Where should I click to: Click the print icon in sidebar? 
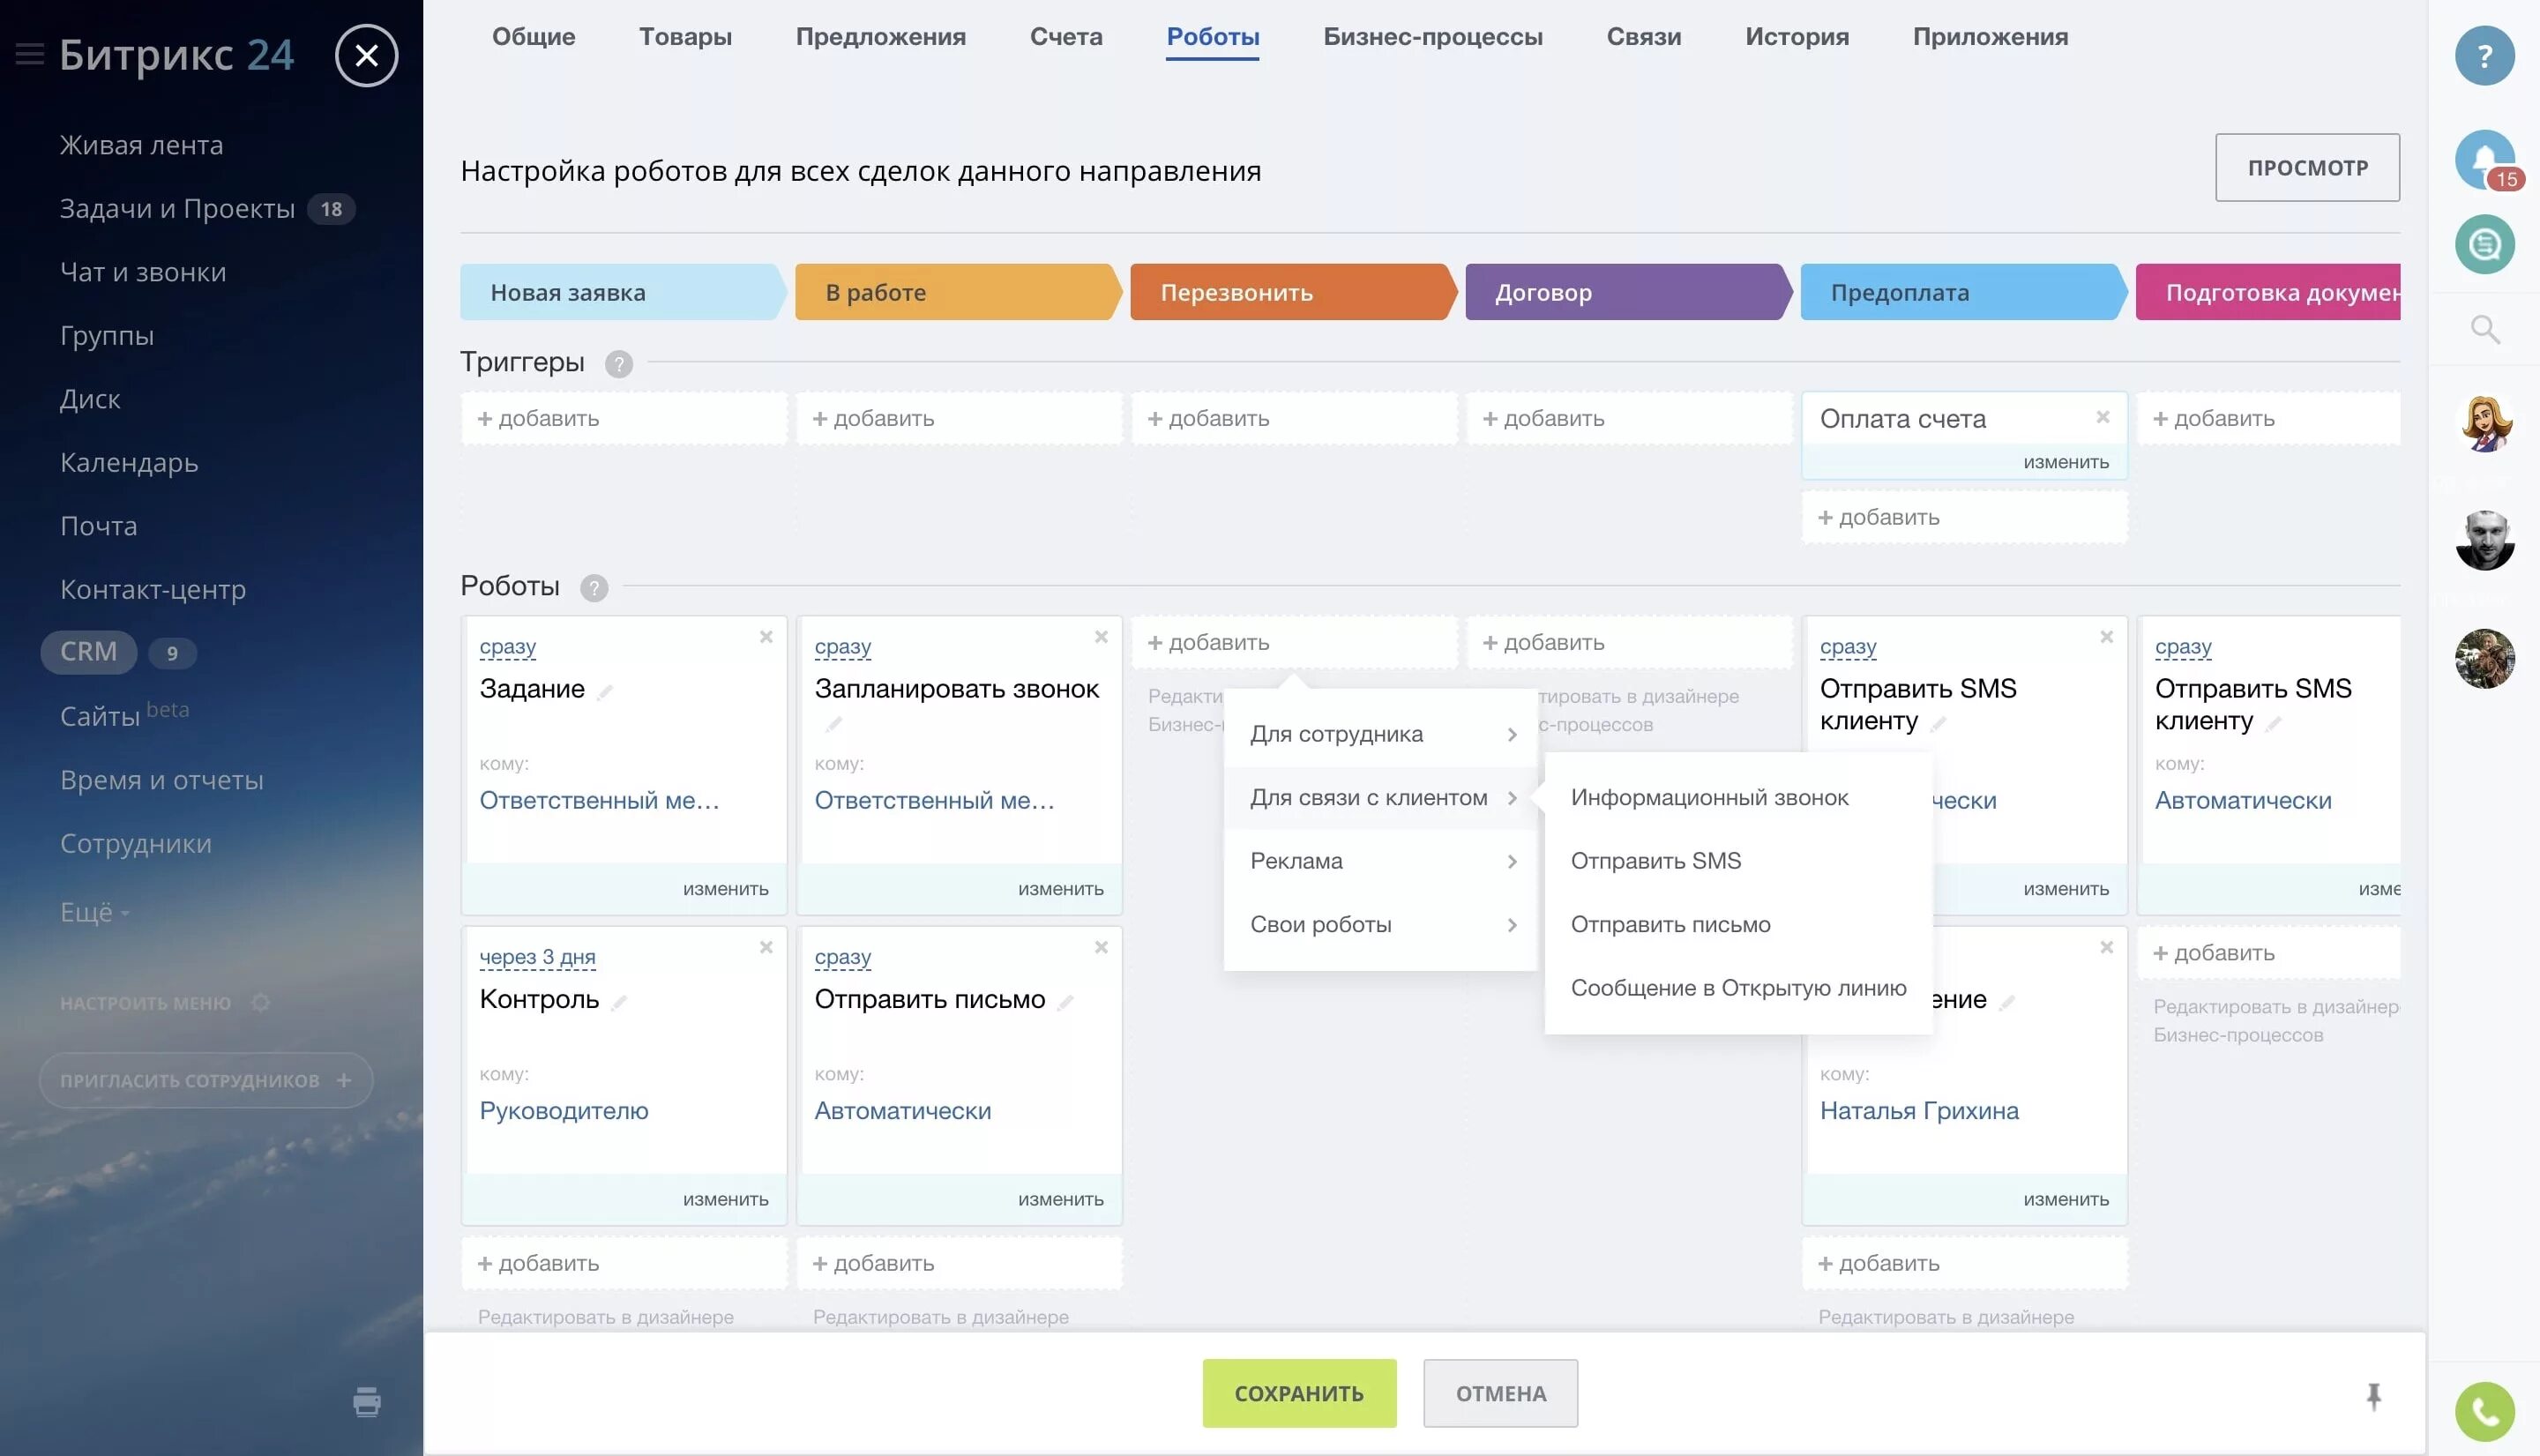point(367,1402)
